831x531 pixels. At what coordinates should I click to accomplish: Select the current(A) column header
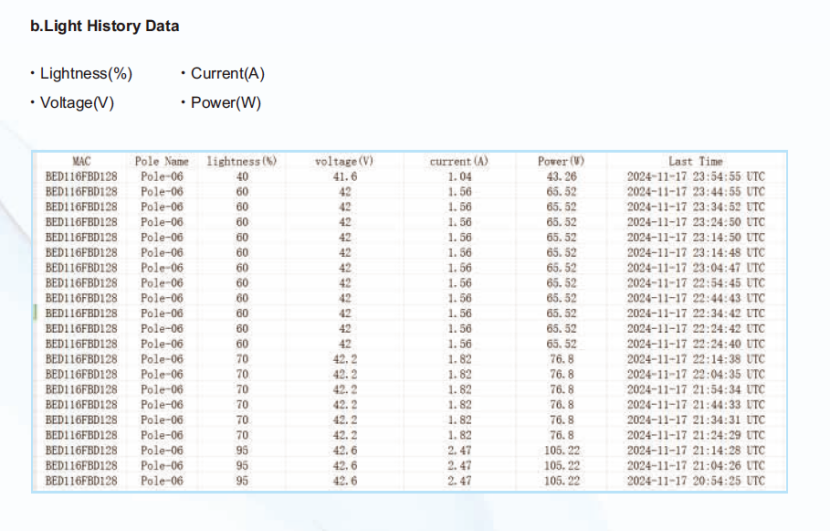click(x=459, y=161)
